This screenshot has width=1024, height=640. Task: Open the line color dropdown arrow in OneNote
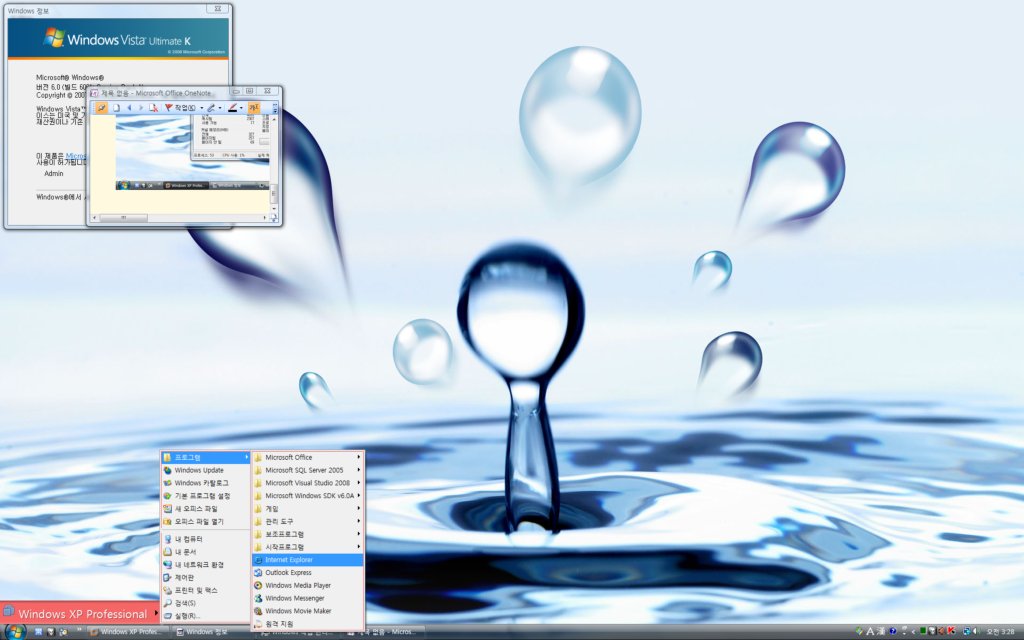[241, 108]
